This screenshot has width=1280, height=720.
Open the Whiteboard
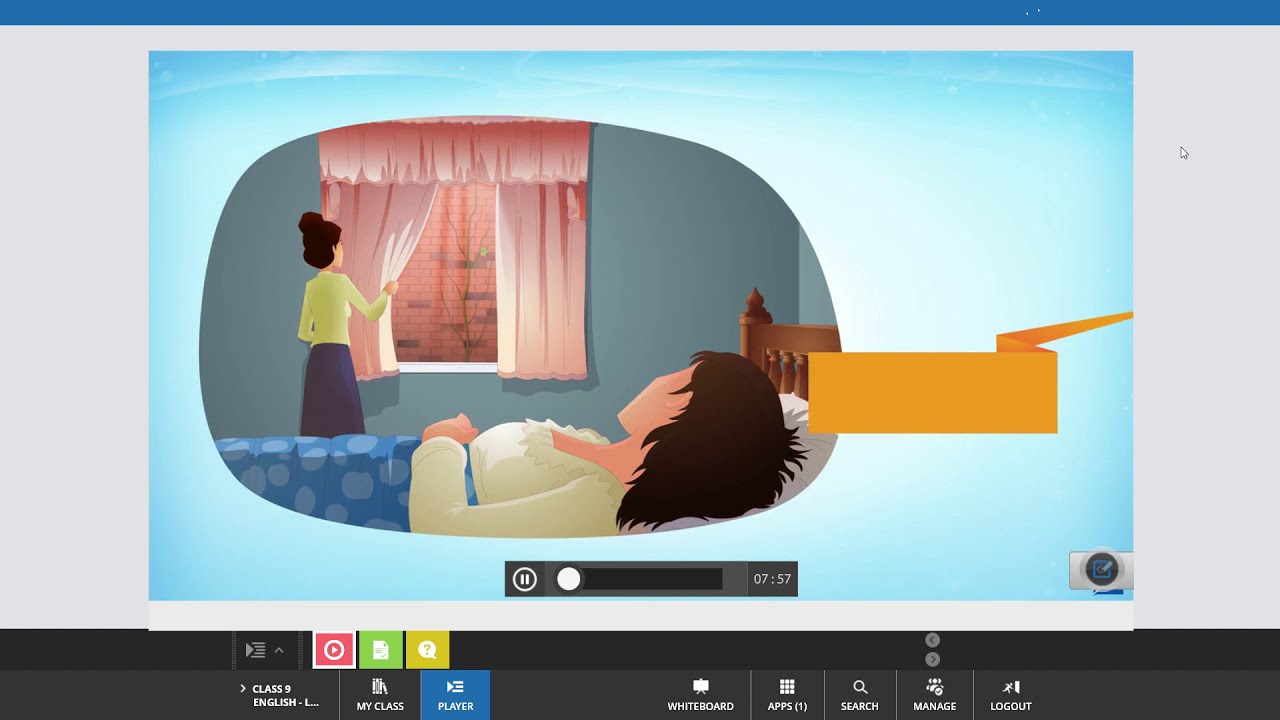700,695
